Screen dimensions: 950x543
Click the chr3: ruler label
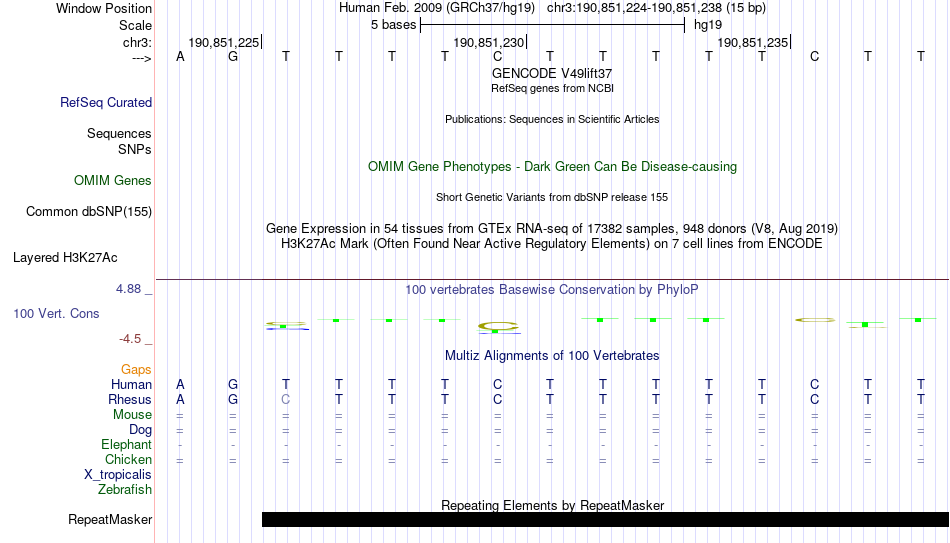137,42
